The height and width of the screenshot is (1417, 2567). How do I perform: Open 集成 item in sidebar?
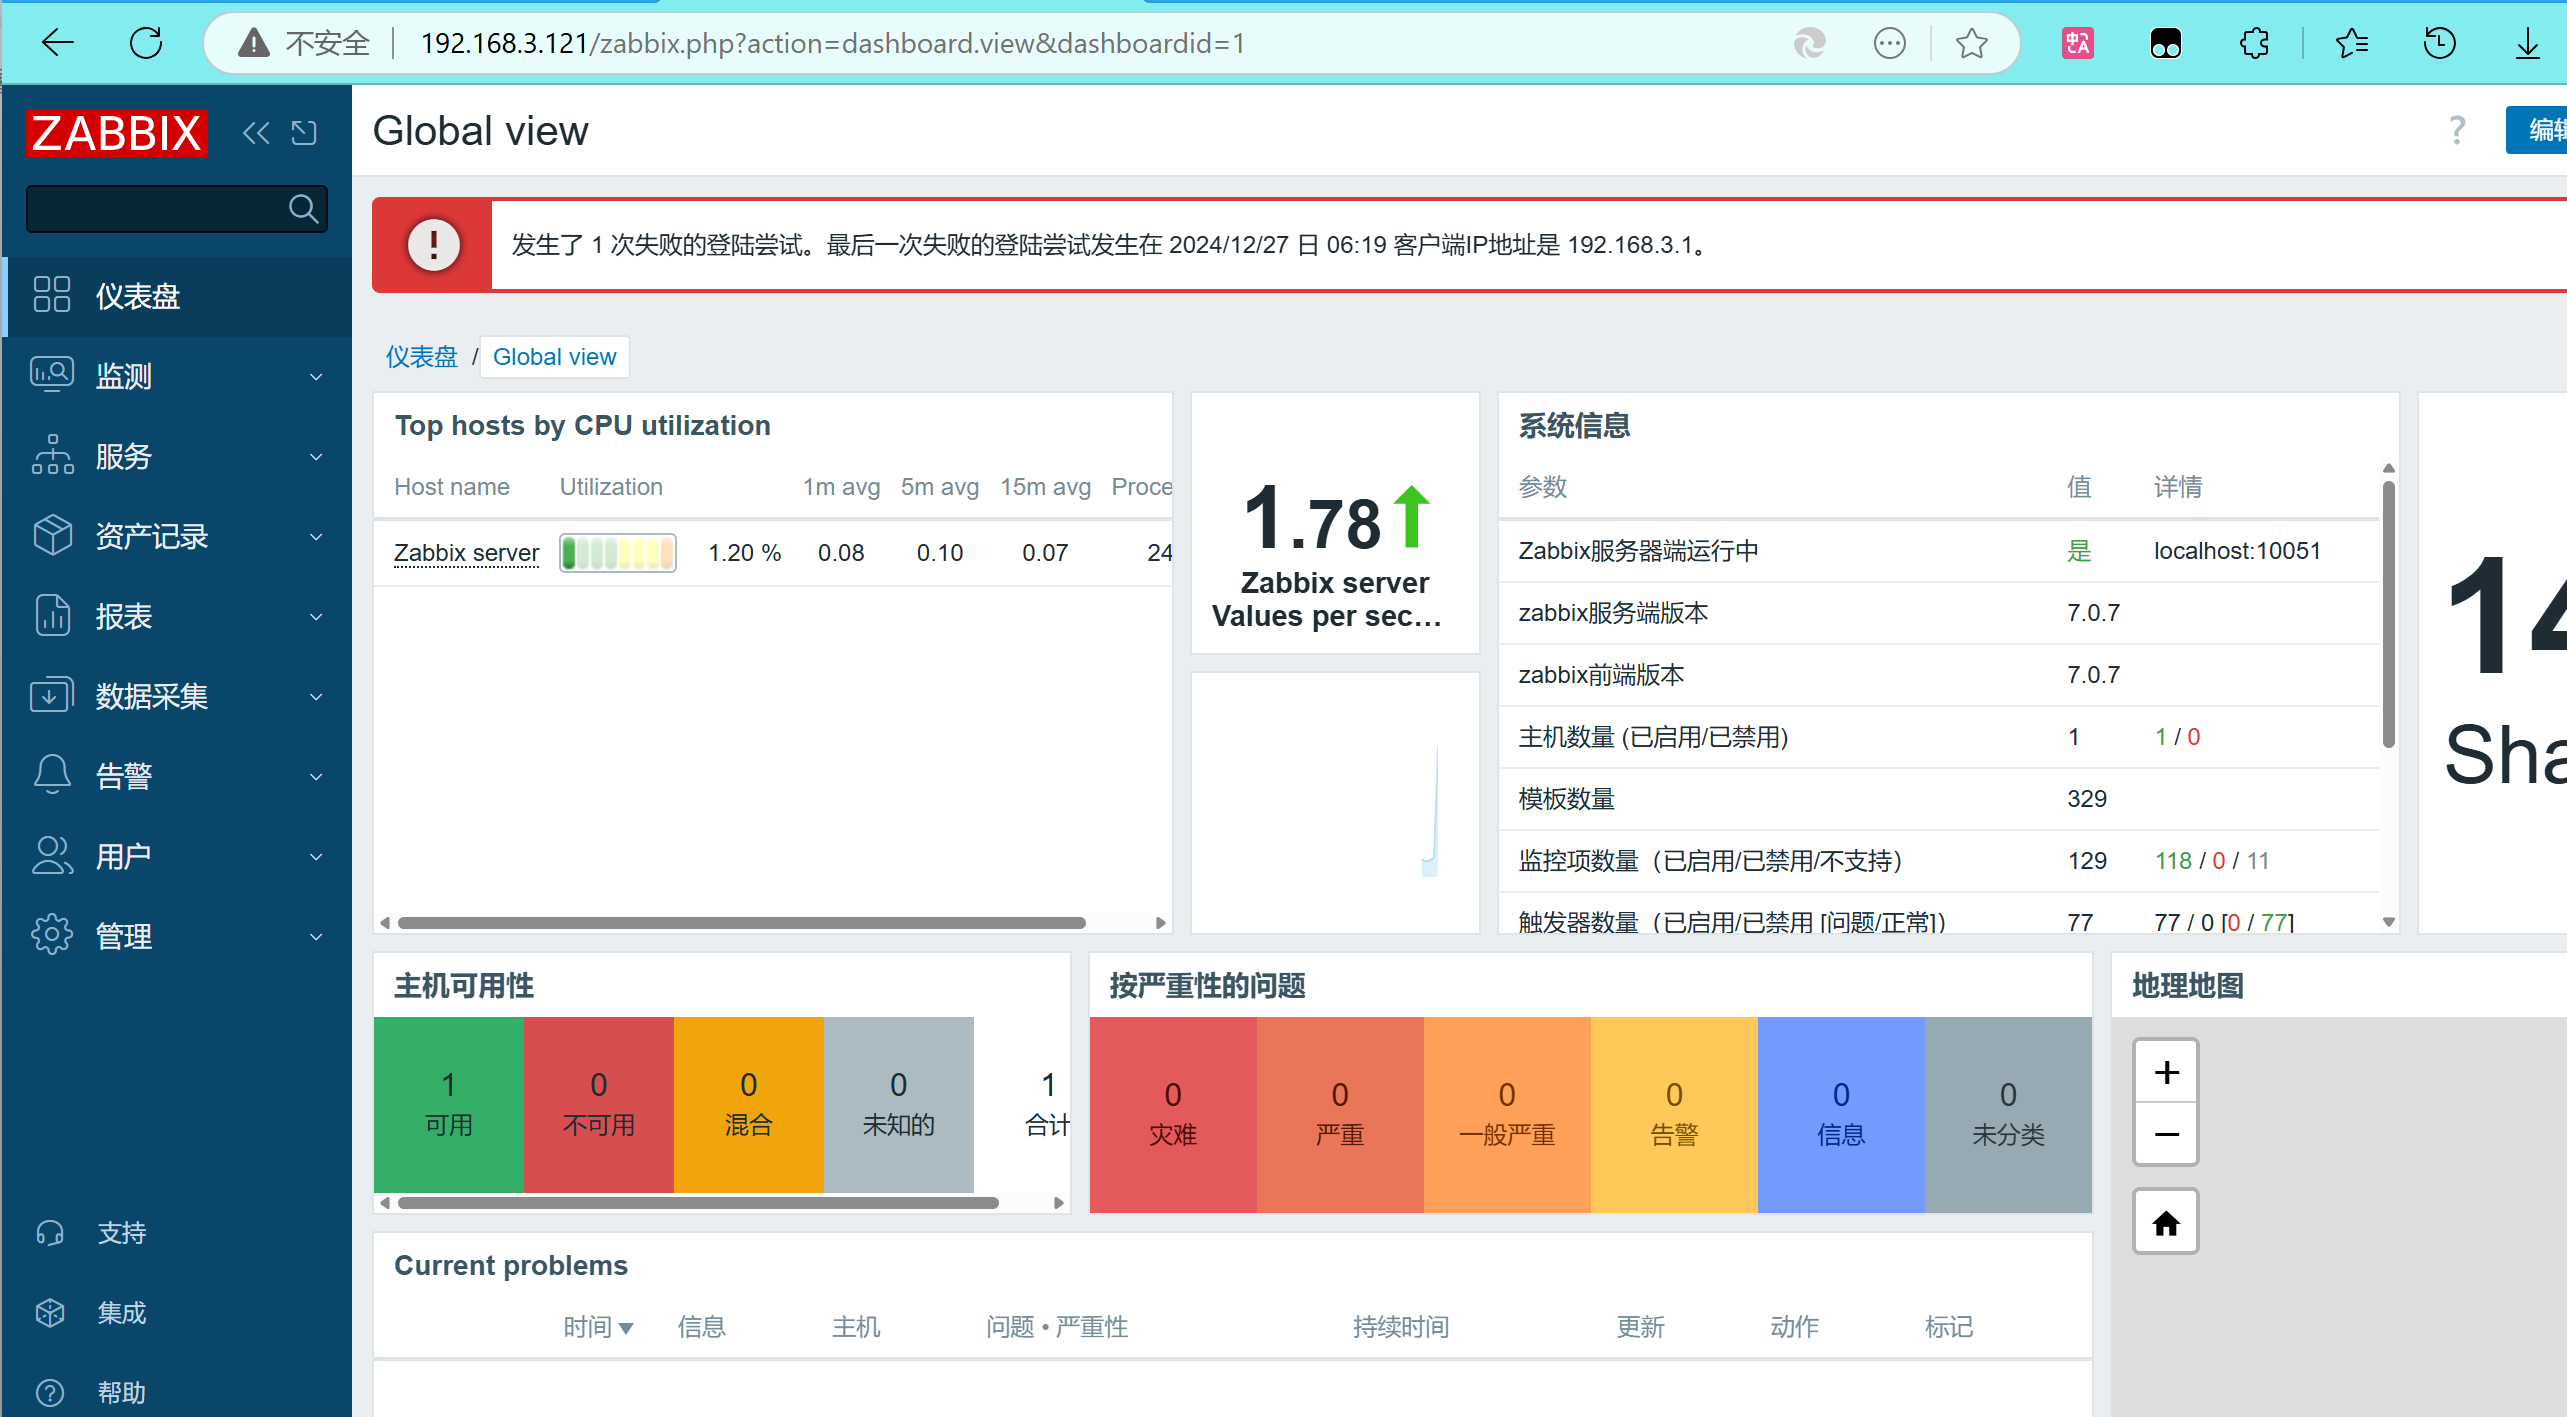coord(121,1313)
